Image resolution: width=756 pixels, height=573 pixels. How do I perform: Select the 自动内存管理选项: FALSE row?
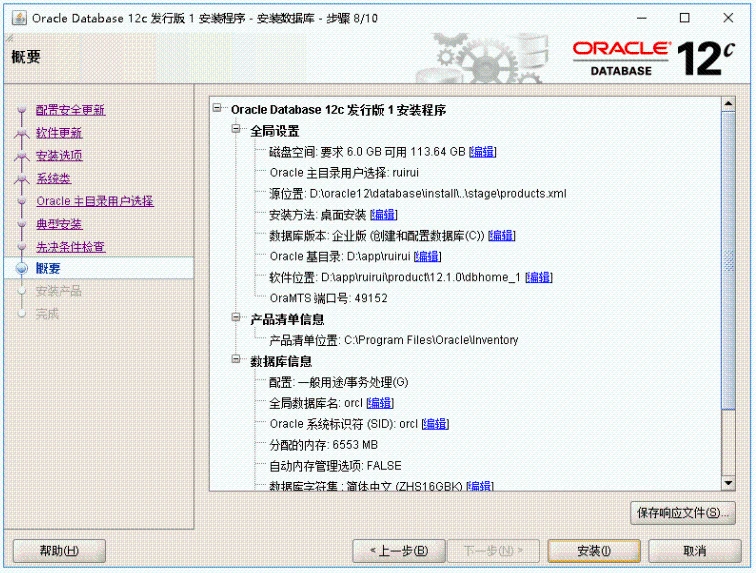335,465
